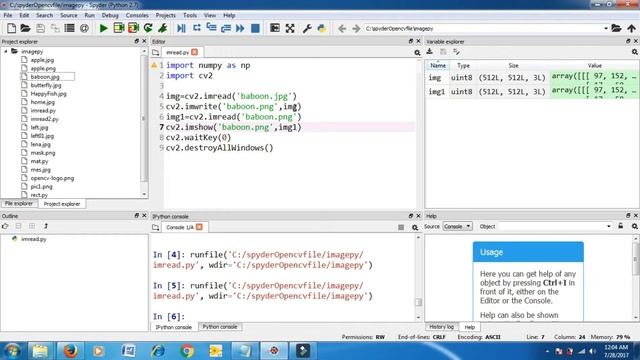Open the Projects menu

(x=165, y=15)
